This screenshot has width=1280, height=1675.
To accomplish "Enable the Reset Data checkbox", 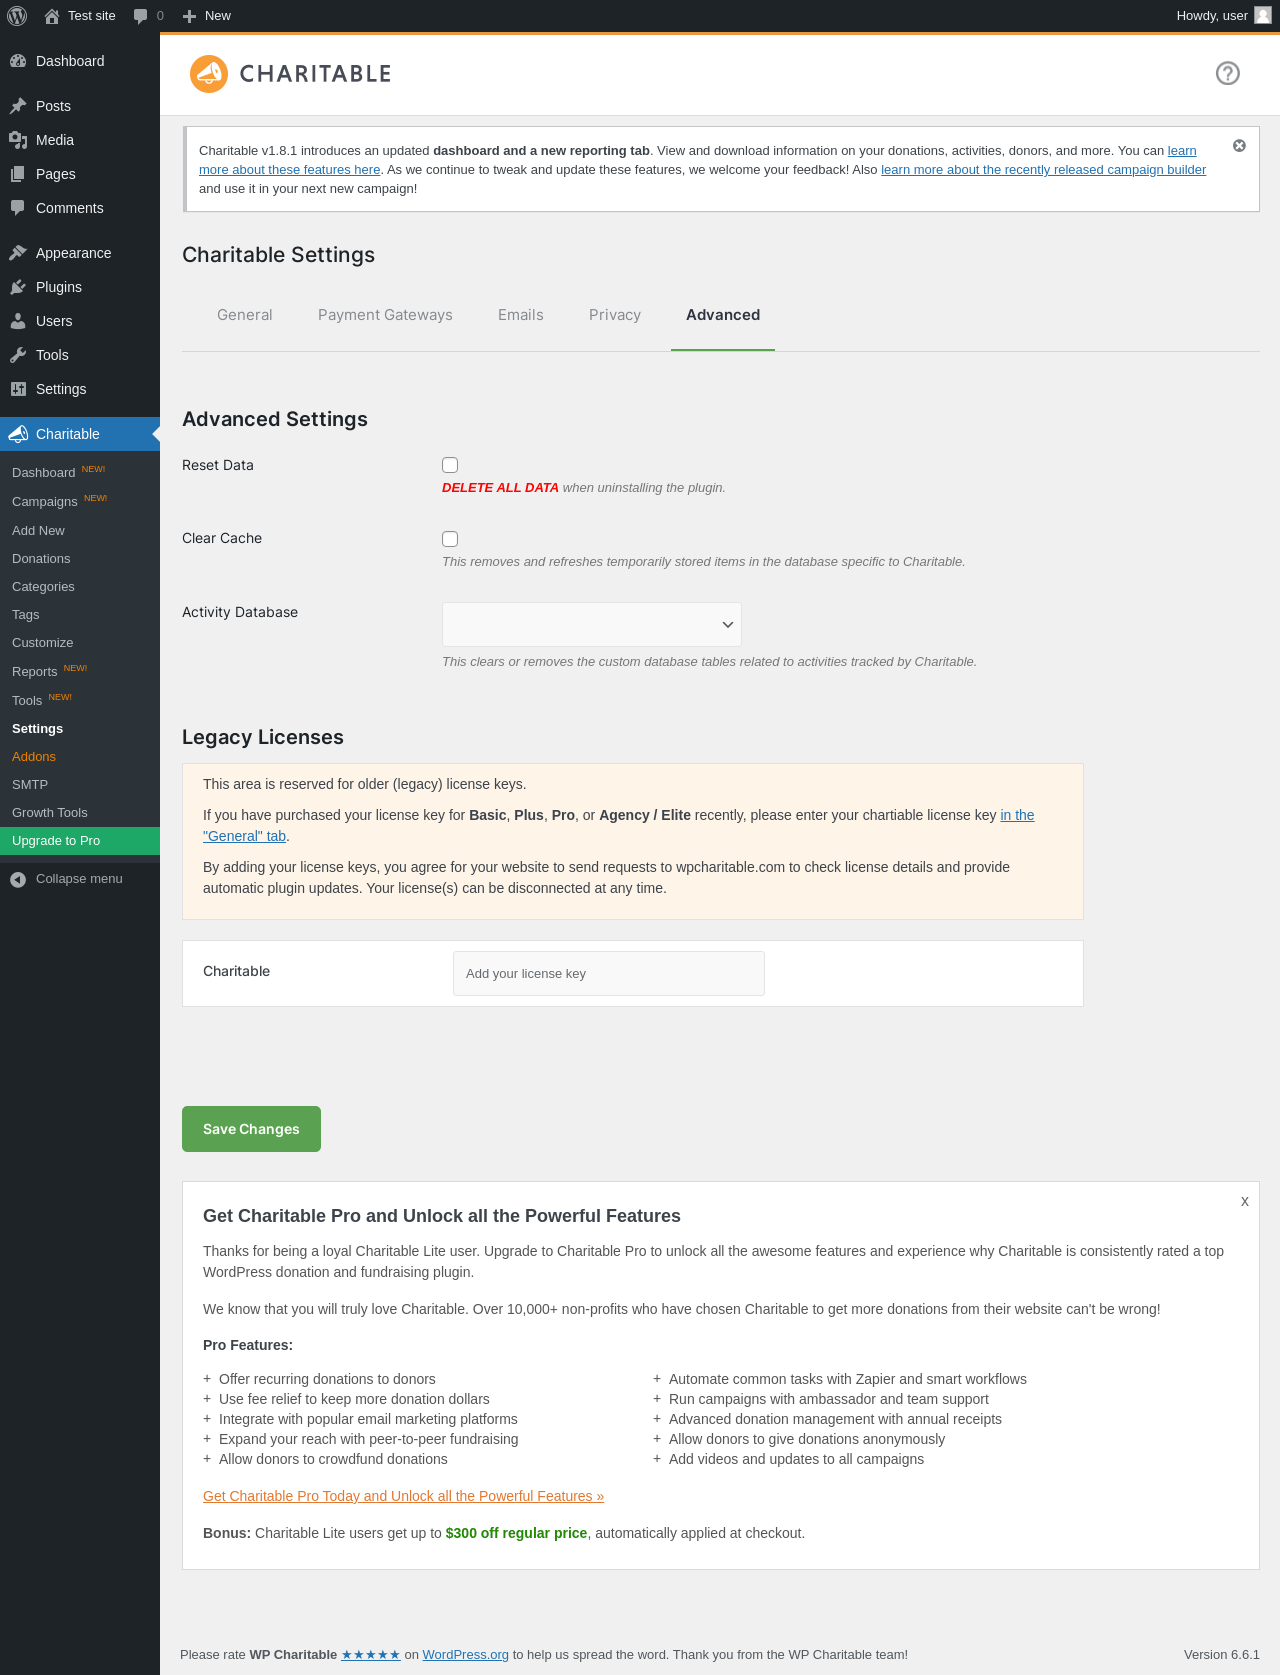I will click(450, 465).
